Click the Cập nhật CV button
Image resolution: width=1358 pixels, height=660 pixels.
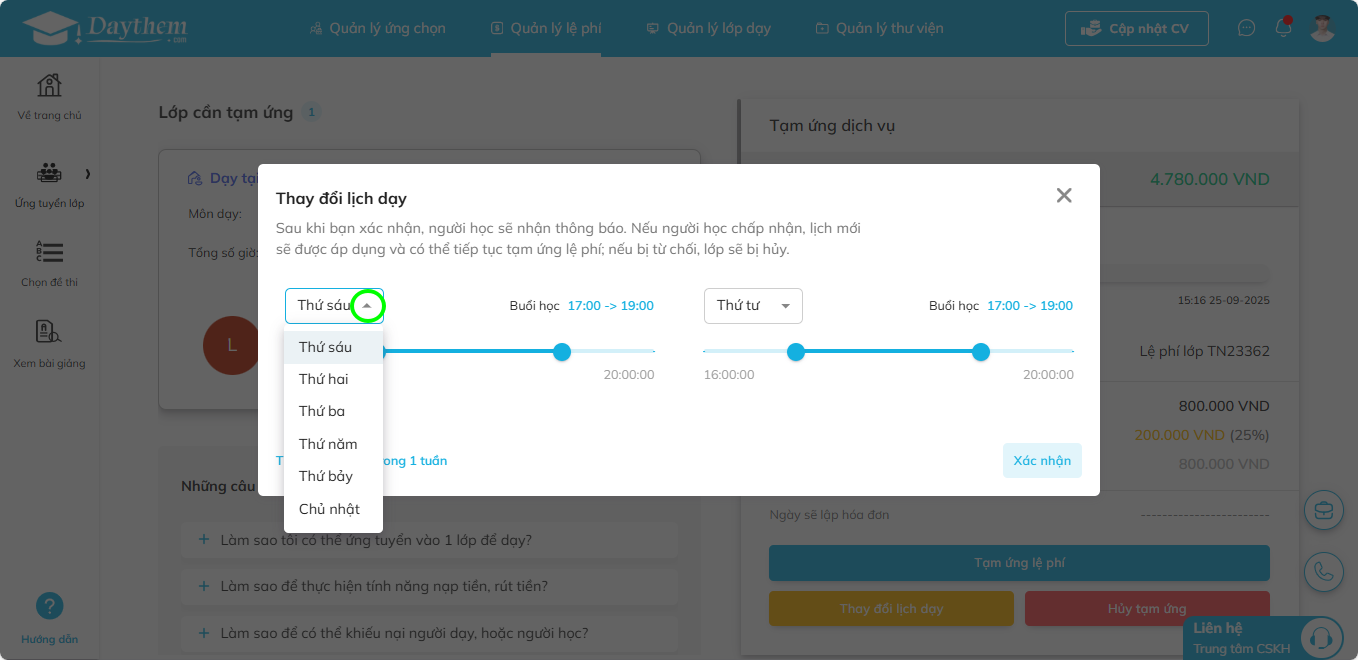(x=1136, y=28)
